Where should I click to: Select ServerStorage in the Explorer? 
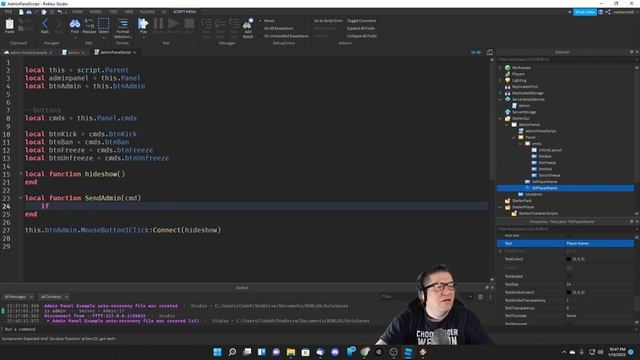[524, 112]
